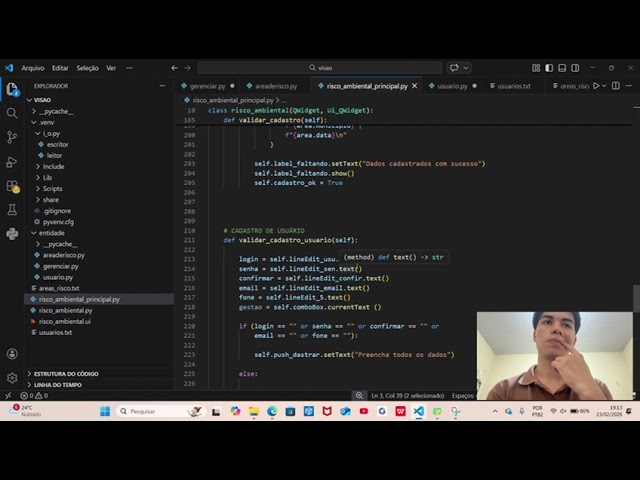The height and width of the screenshot is (480, 640).
Task: Toggle the bottom panel visibility
Action: [562, 68]
